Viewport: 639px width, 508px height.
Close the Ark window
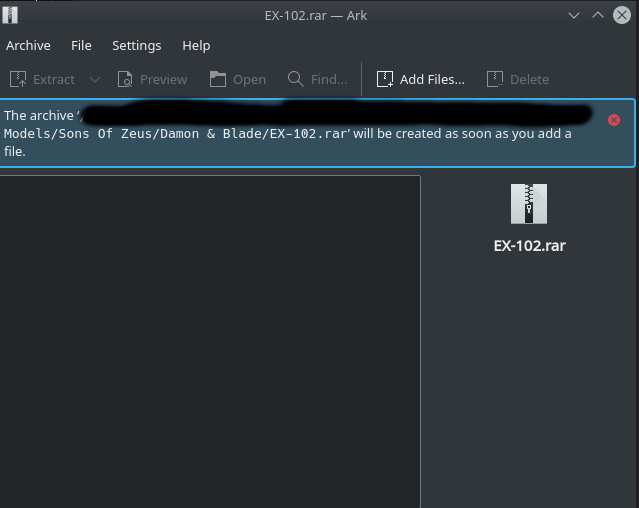pyautogui.click(x=622, y=15)
